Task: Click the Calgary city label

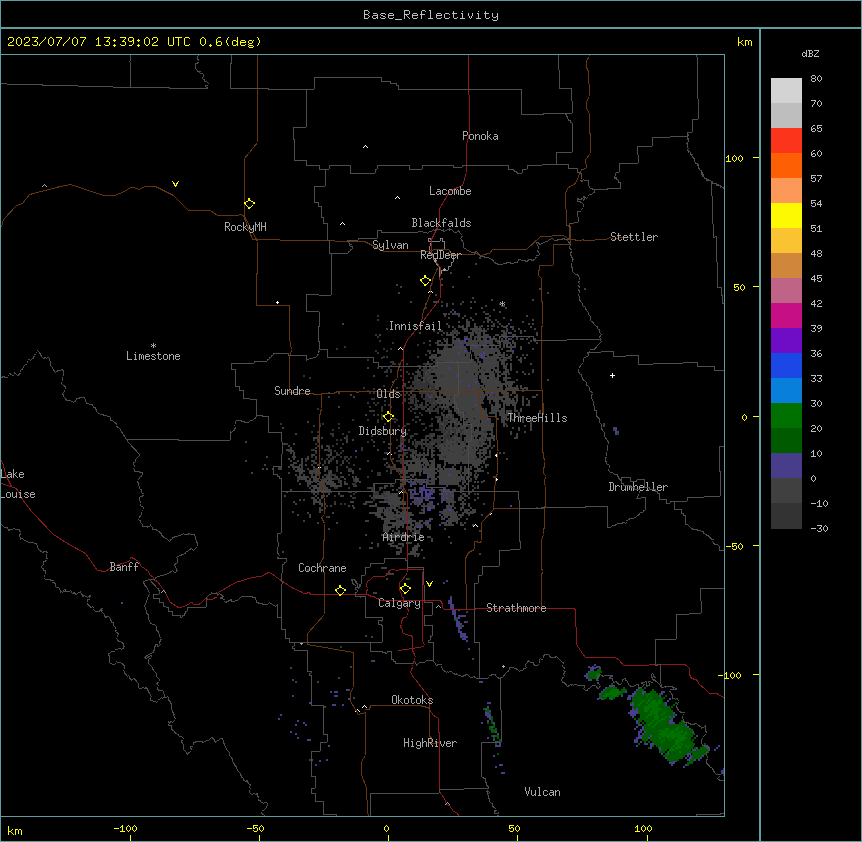Action: [399, 603]
